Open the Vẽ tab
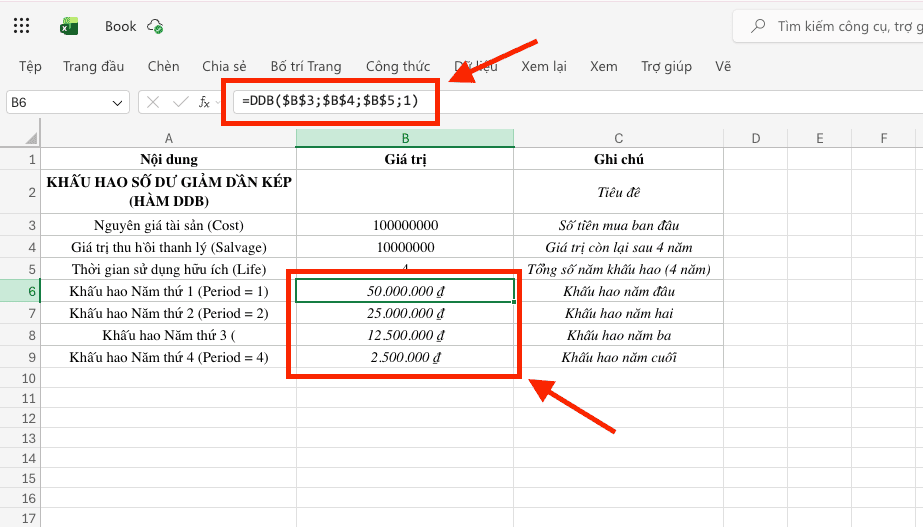 (x=723, y=67)
